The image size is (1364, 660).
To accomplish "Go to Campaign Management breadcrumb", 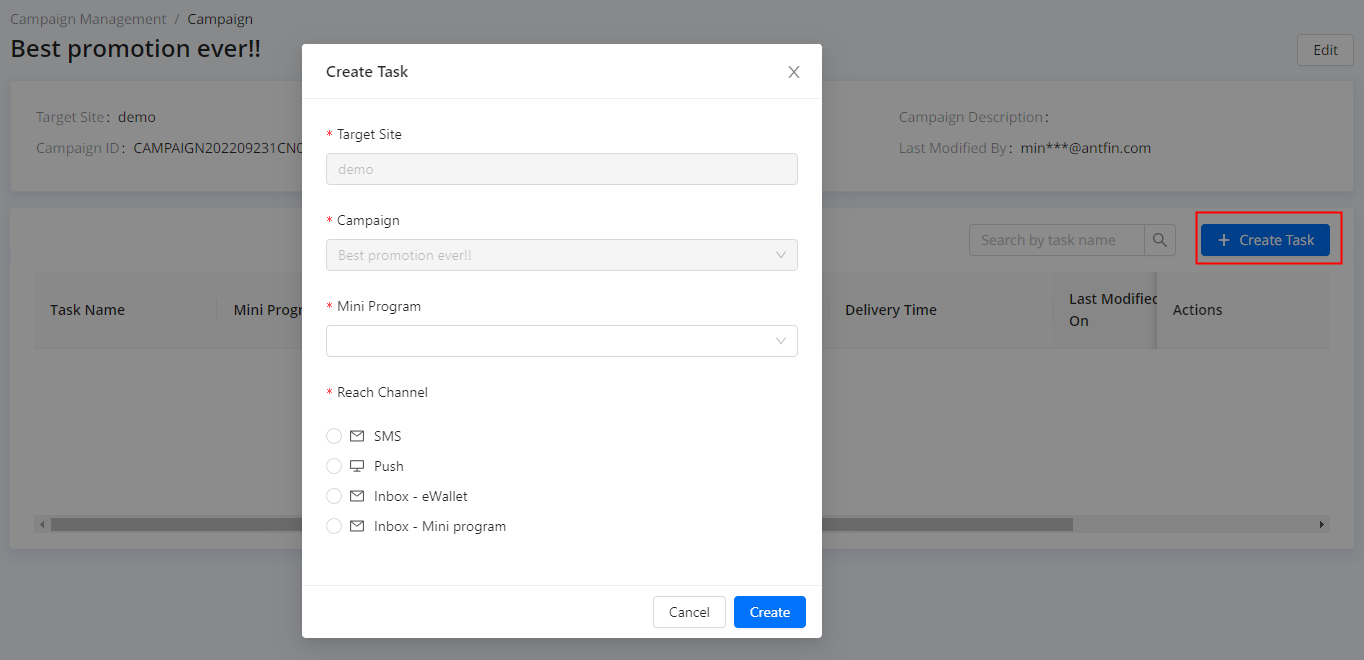I will [x=88, y=19].
